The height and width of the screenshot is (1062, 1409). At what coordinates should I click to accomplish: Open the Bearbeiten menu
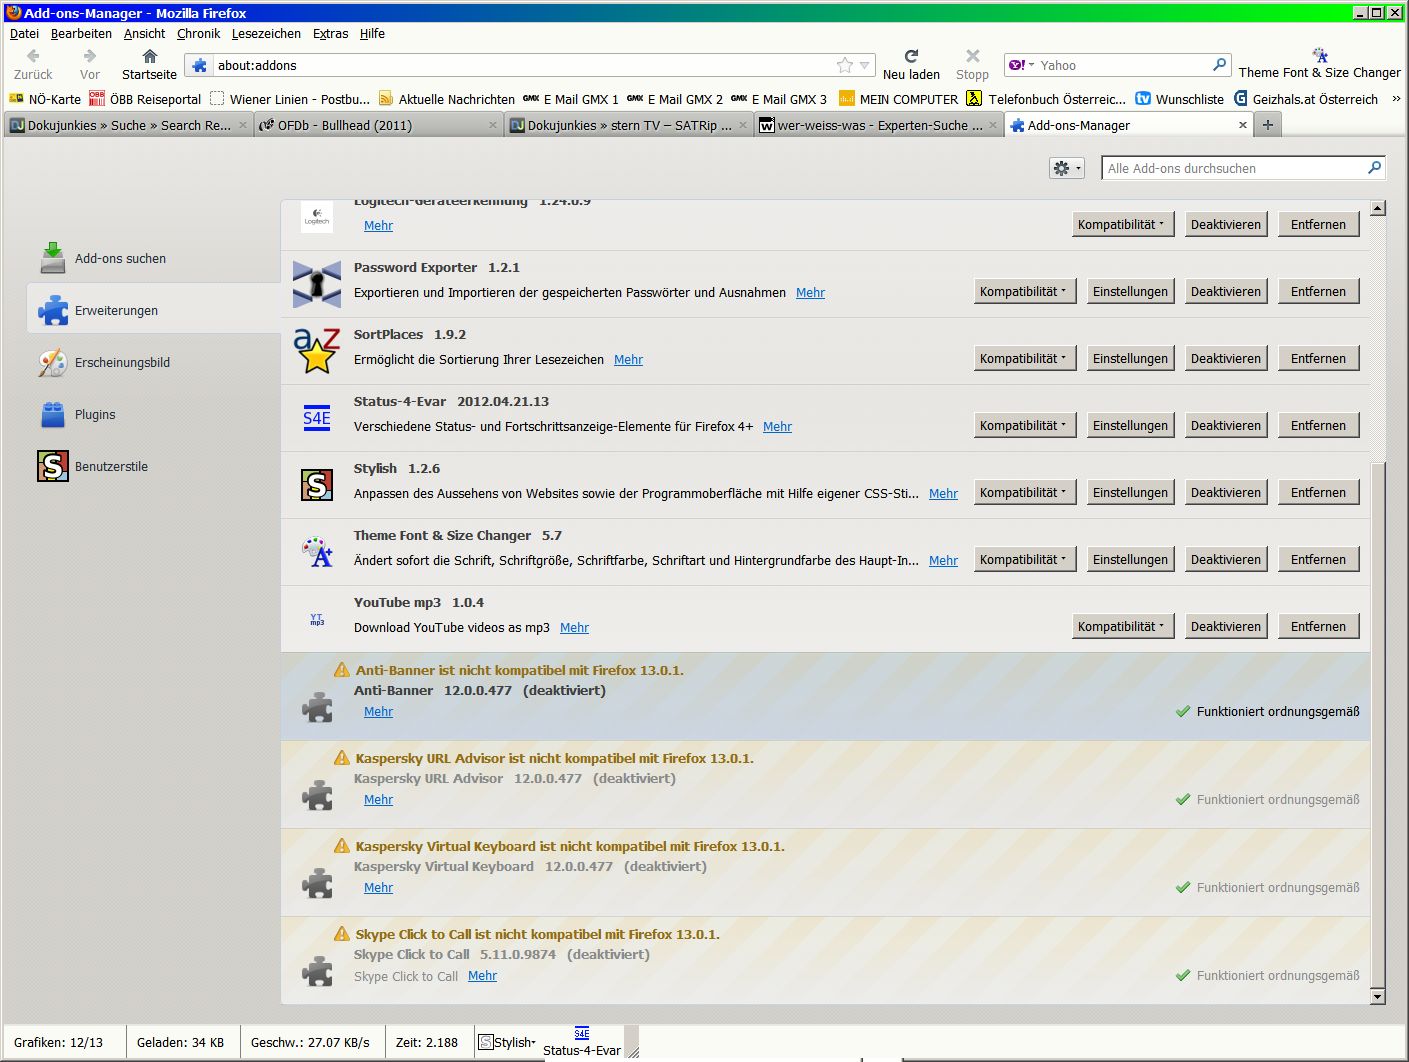coord(81,33)
